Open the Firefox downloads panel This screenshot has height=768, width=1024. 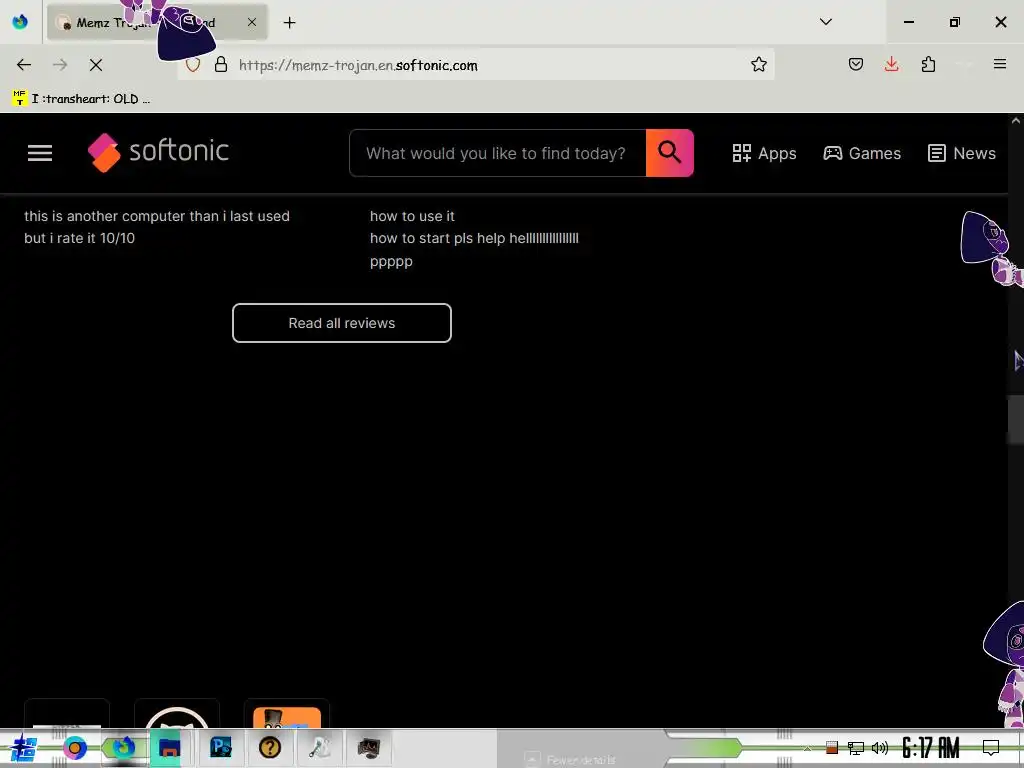click(x=891, y=64)
